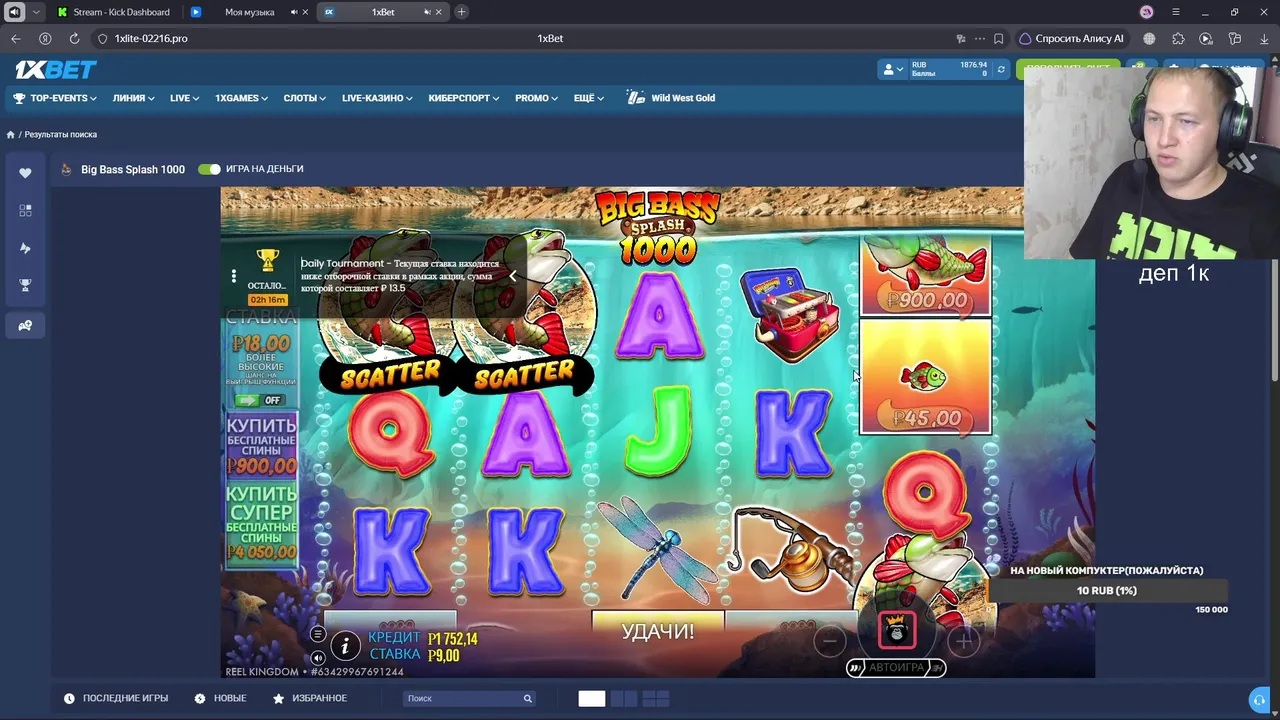Click the 1XBET logo

[x=56, y=69]
